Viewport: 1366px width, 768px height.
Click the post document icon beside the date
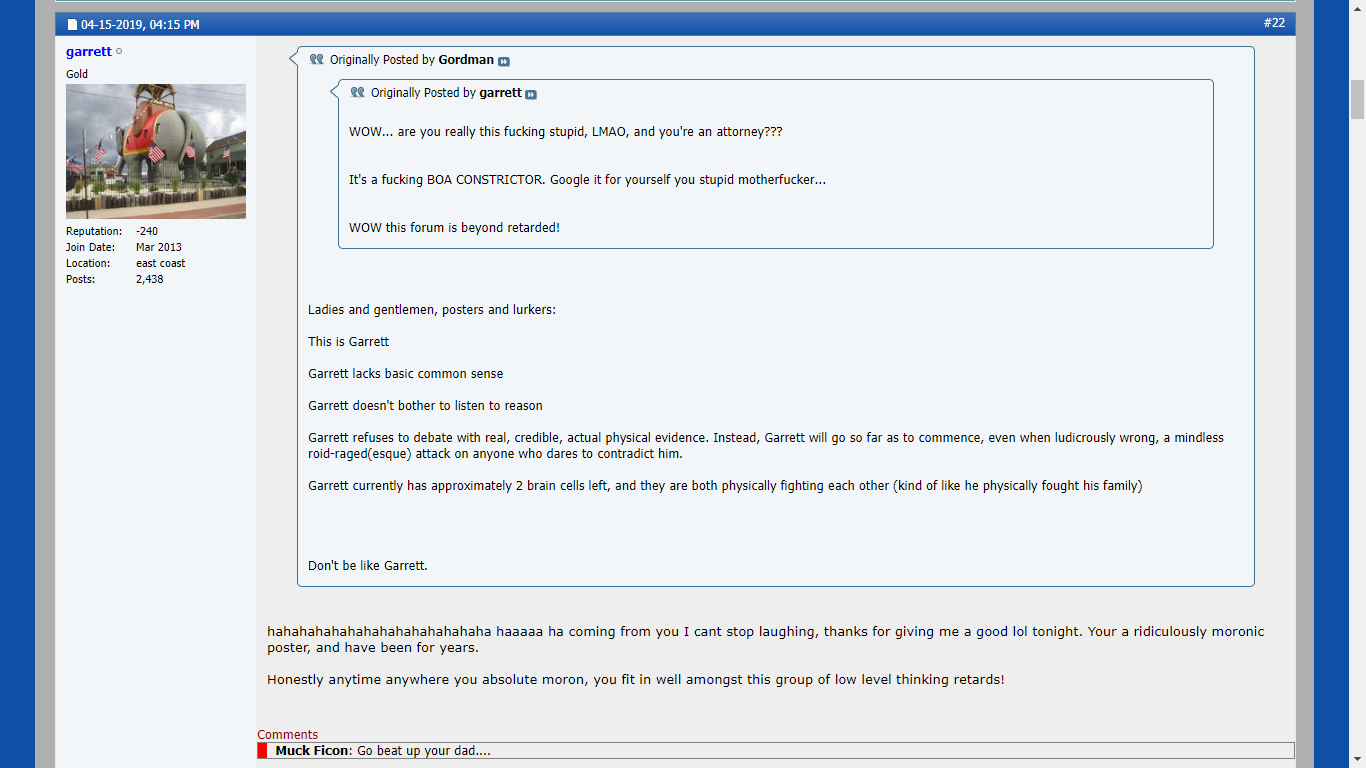72,25
